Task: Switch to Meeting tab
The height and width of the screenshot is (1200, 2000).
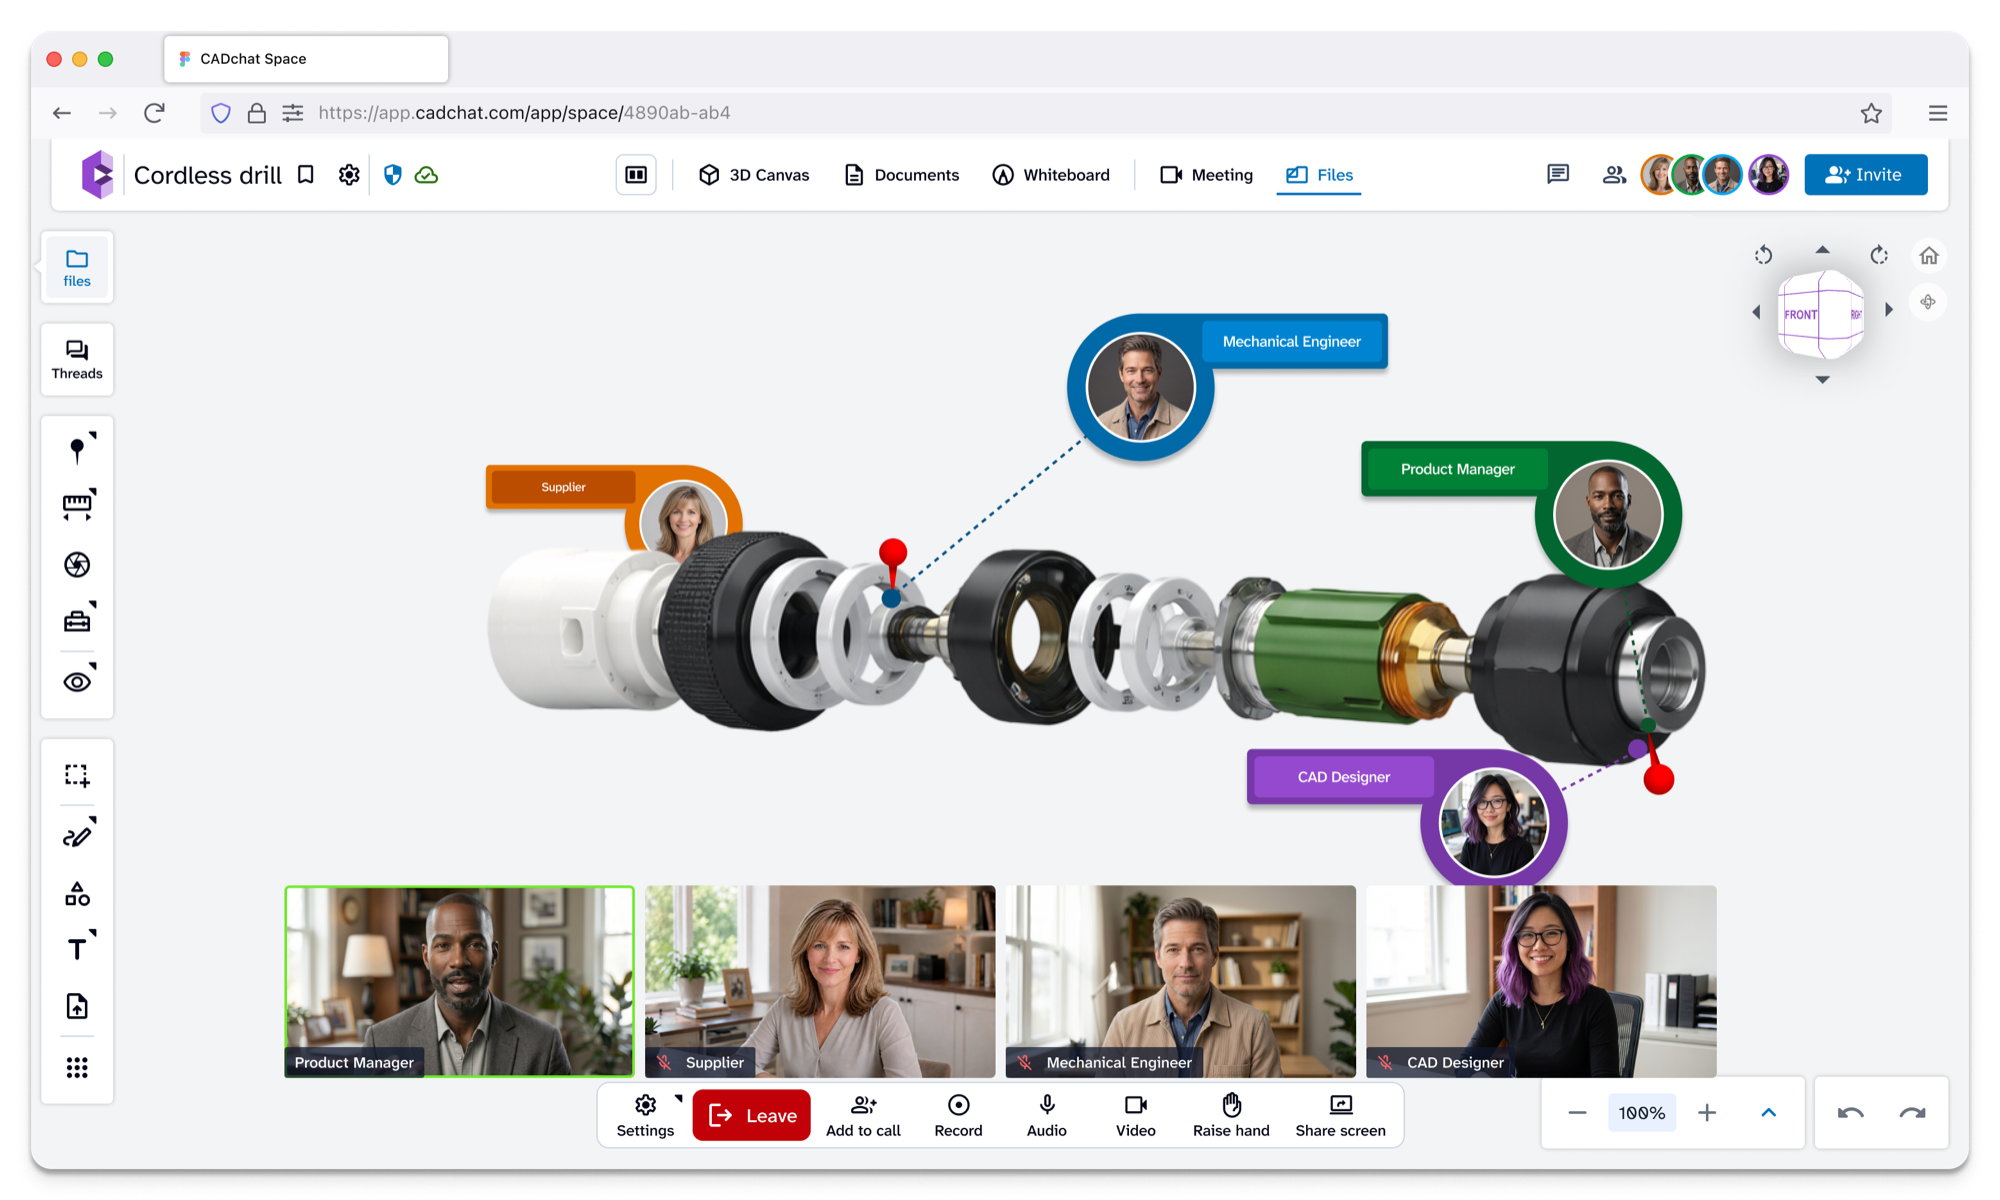Action: (1206, 175)
